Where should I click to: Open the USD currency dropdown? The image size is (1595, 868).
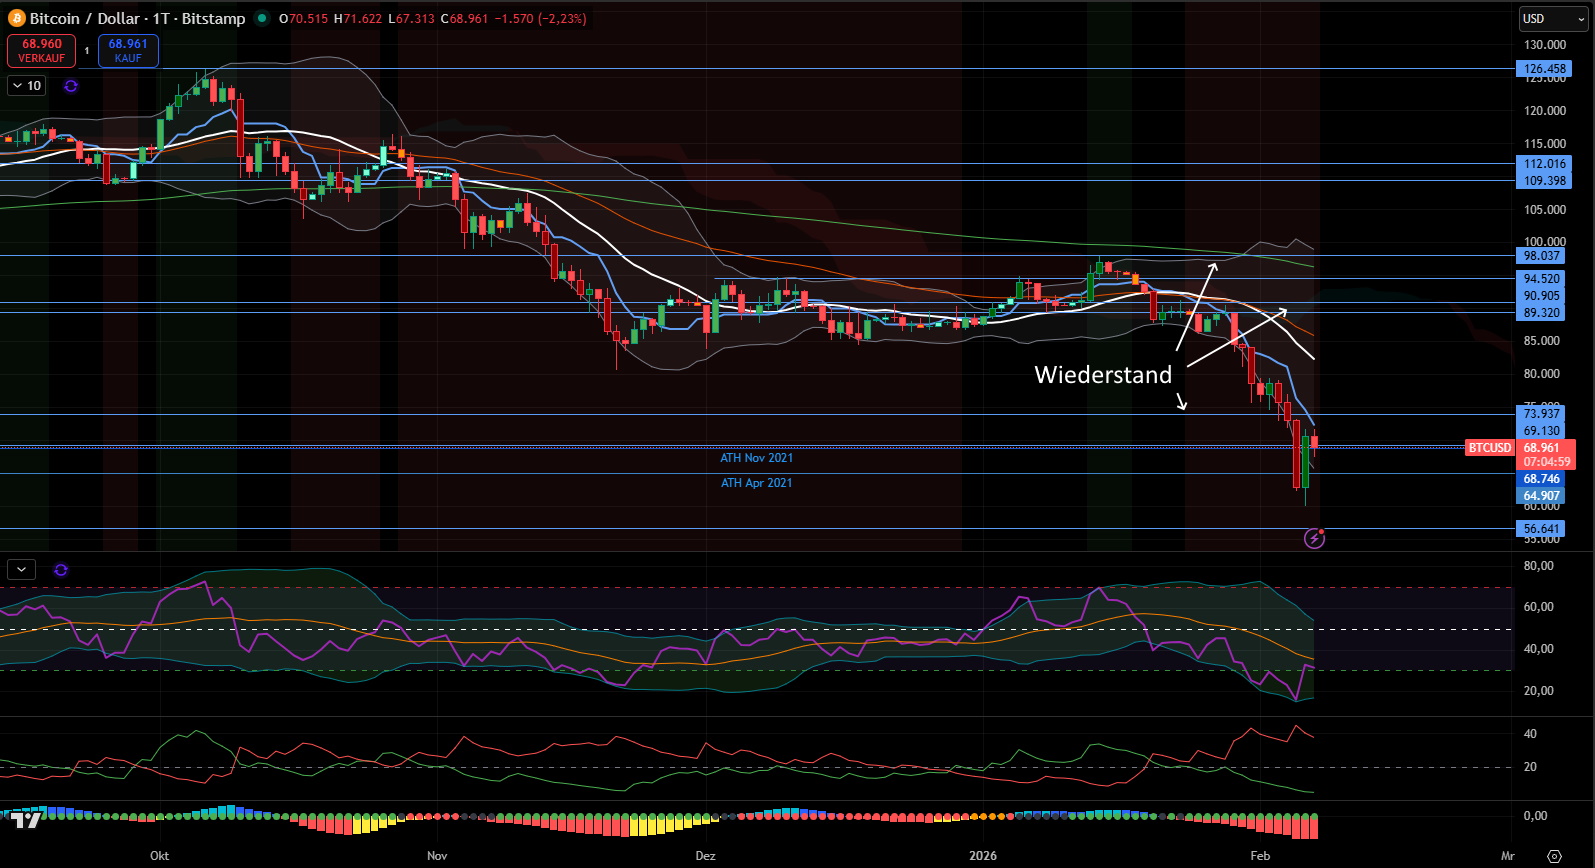click(x=1552, y=18)
